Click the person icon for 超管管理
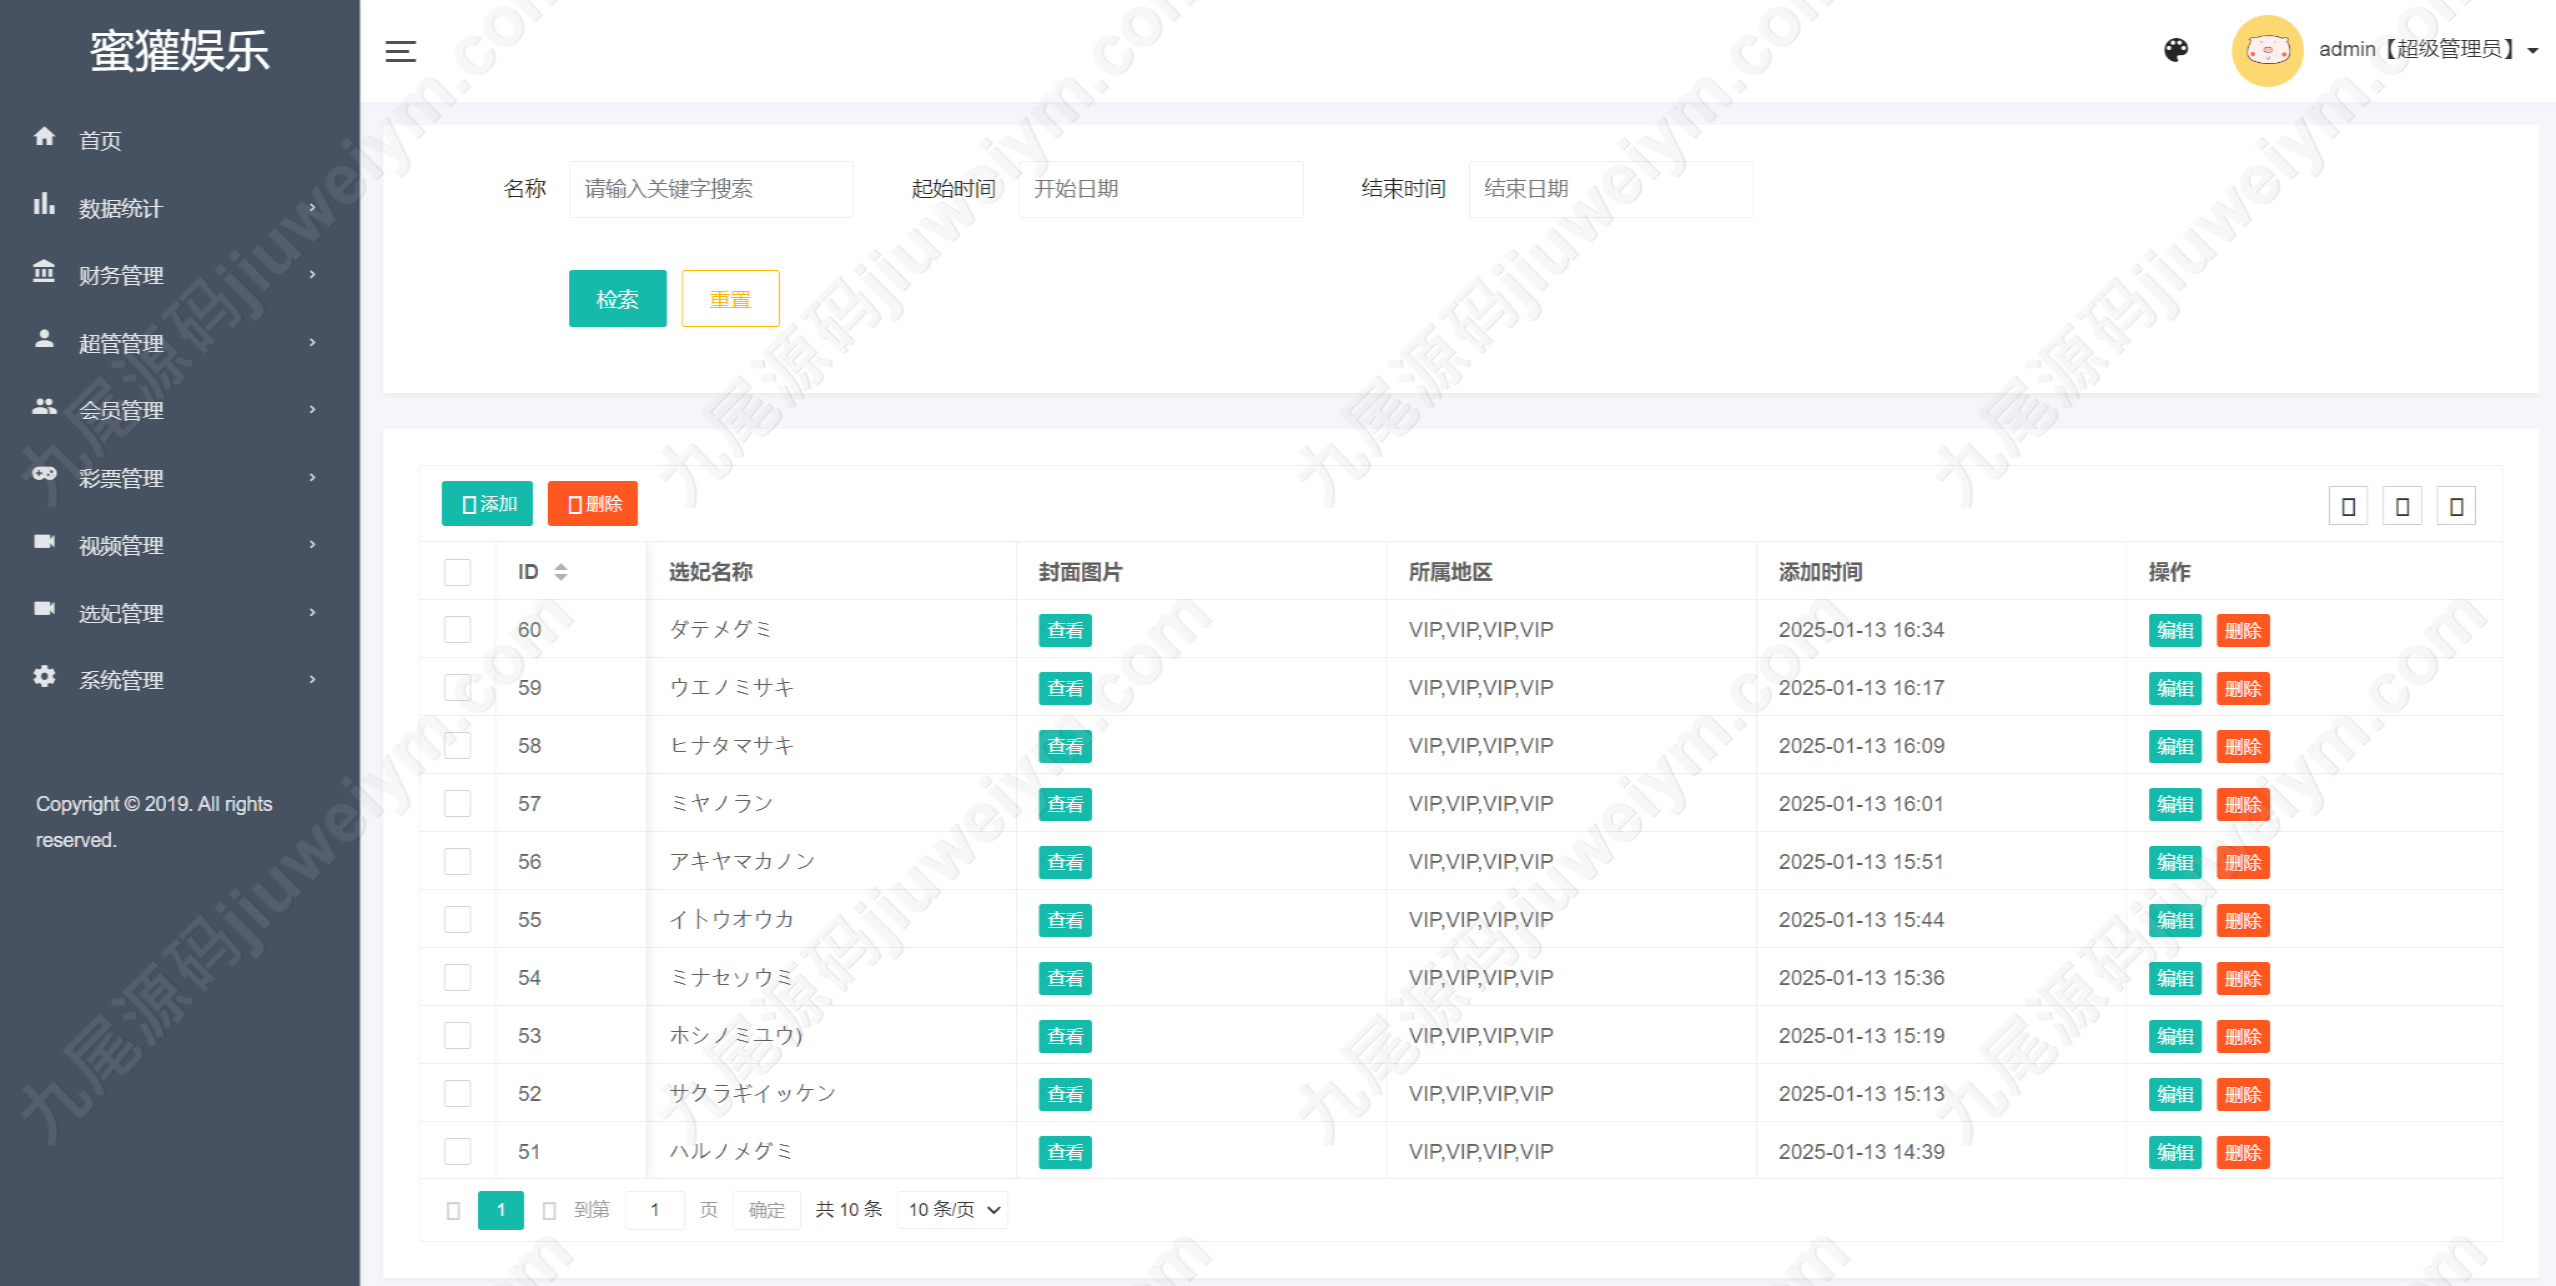 [x=44, y=340]
